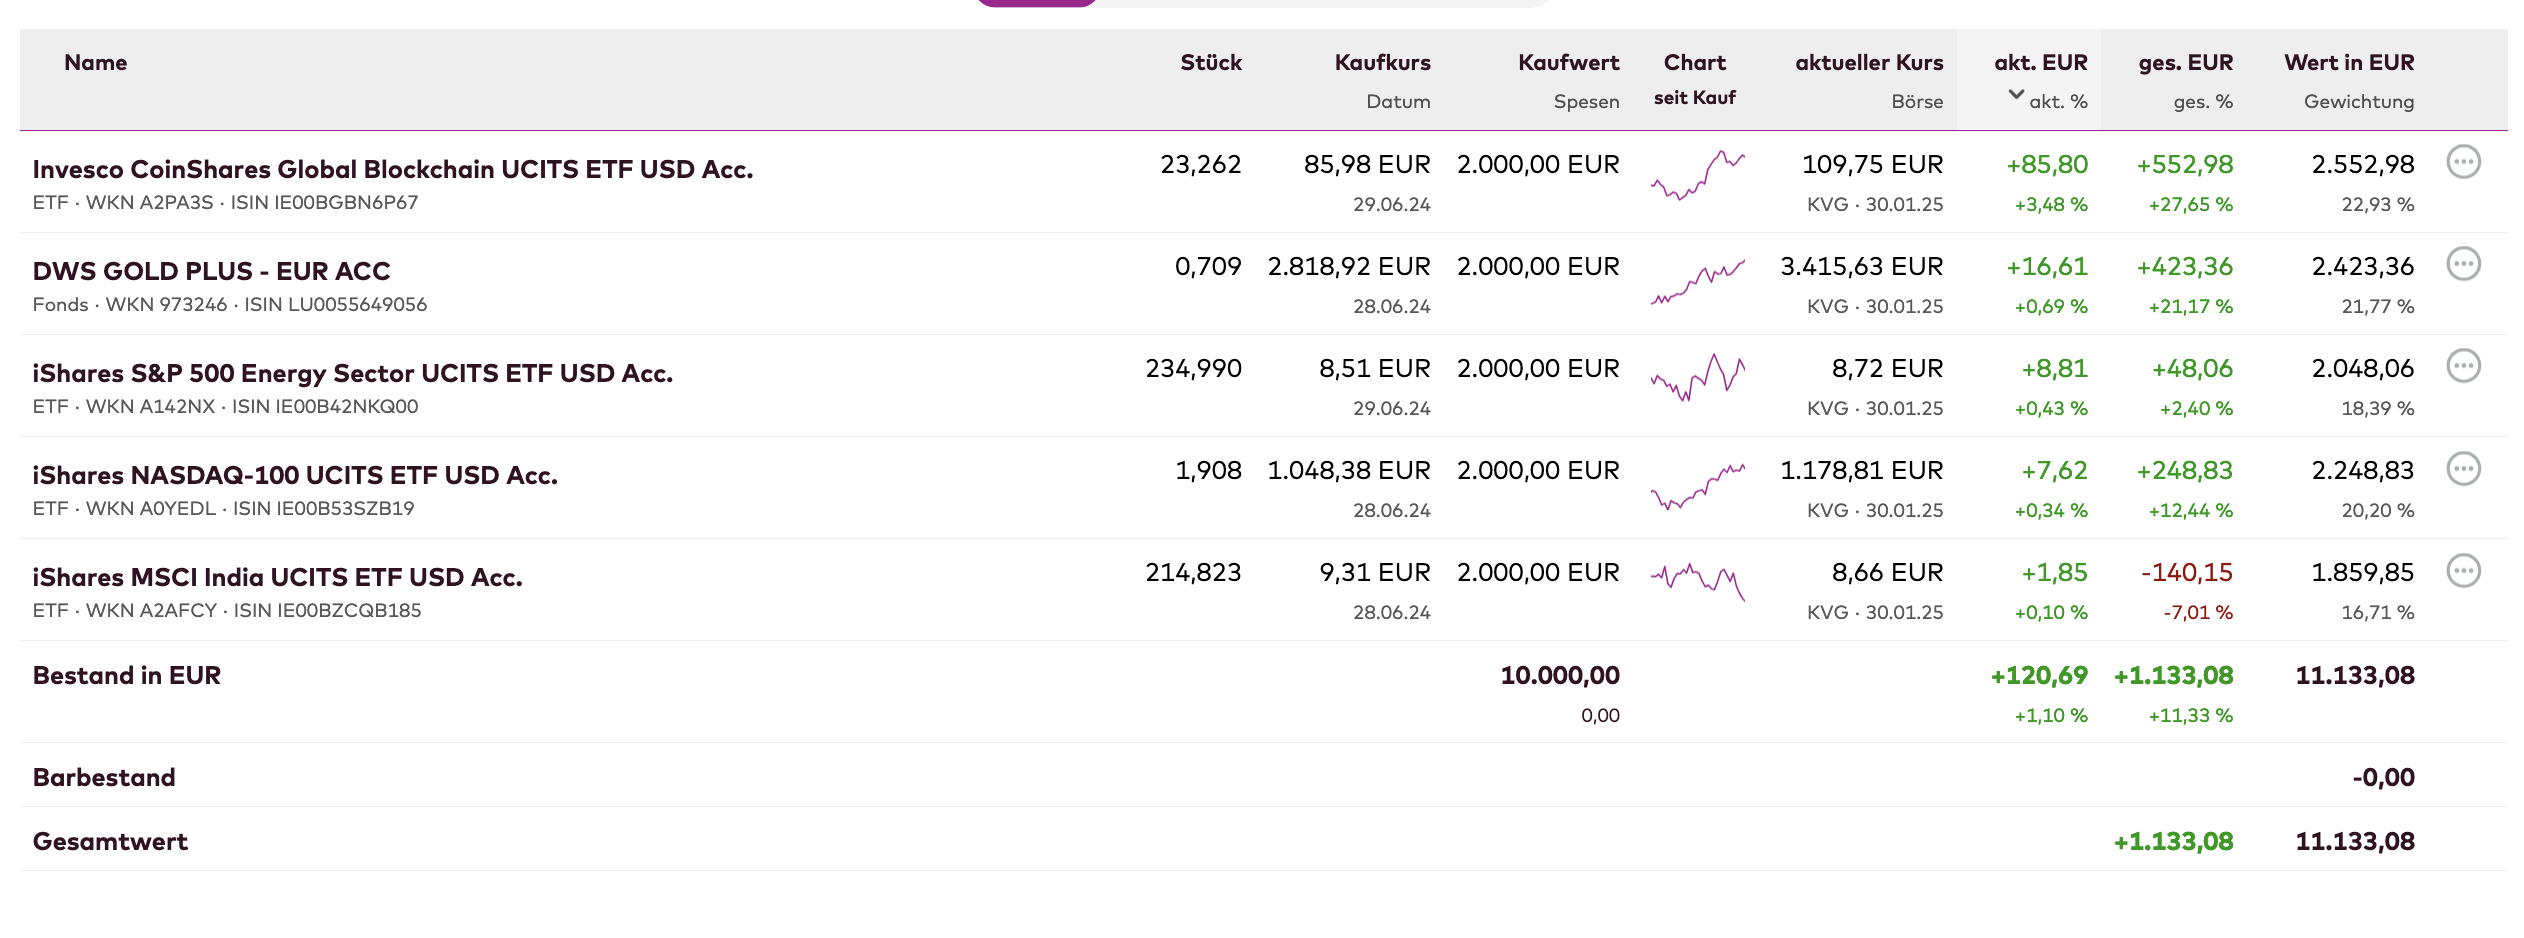Open options menu for iShares S&P 500 Energy
This screenshot has height=938, width=2524.
(2463, 366)
